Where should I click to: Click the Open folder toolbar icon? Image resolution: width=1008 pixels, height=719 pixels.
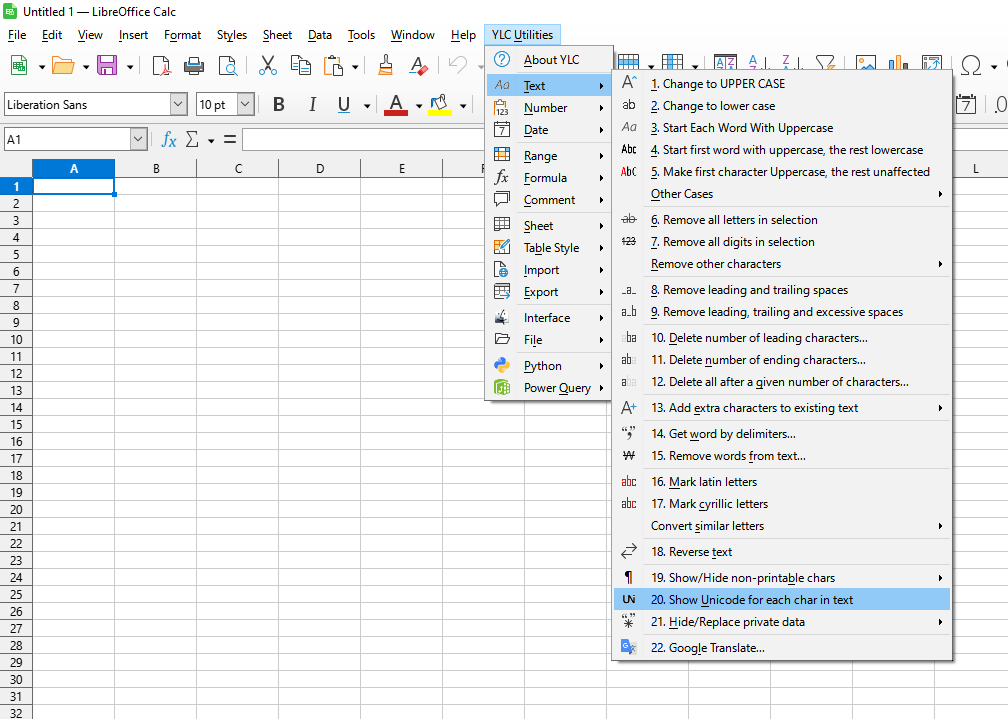coord(63,66)
